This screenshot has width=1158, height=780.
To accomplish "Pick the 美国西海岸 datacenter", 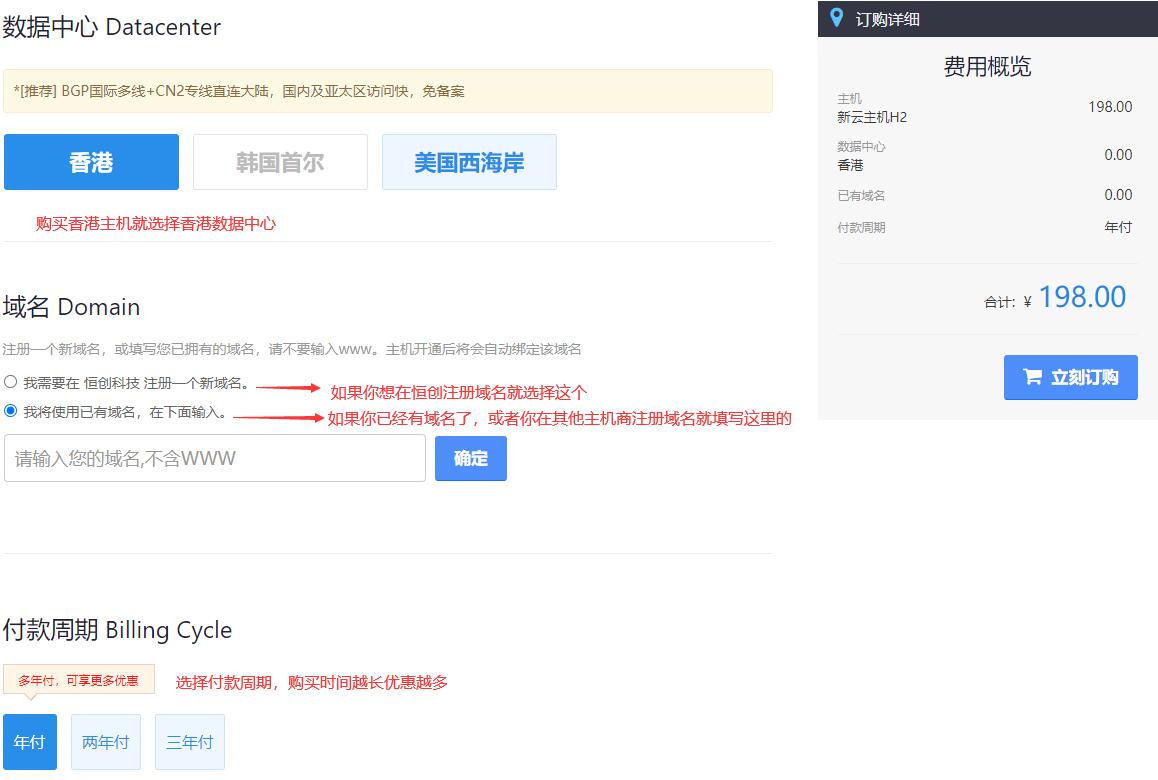I will pyautogui.click(x=469, y=162).
